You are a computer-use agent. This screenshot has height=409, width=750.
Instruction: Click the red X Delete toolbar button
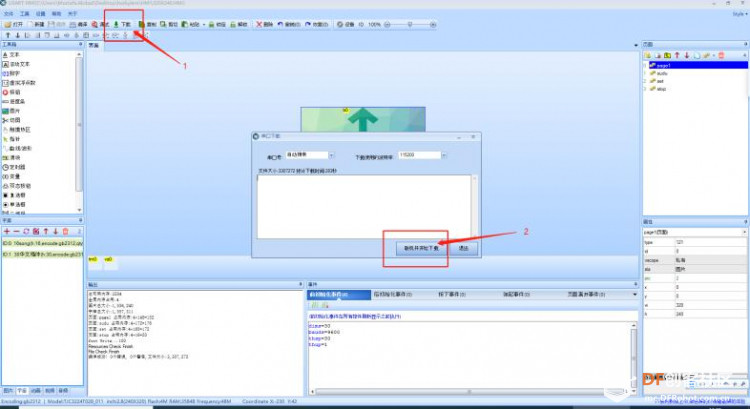point(264,24)
